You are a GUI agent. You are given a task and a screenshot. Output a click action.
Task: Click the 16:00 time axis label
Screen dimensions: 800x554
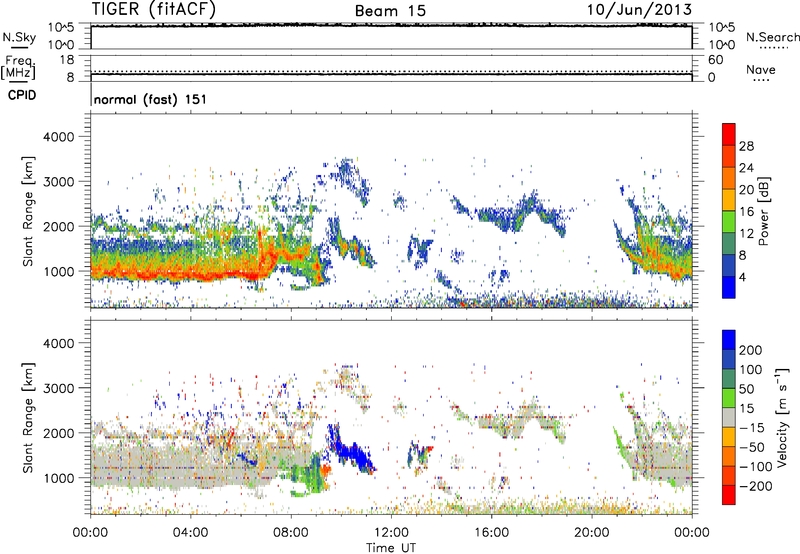click(491, 533)
